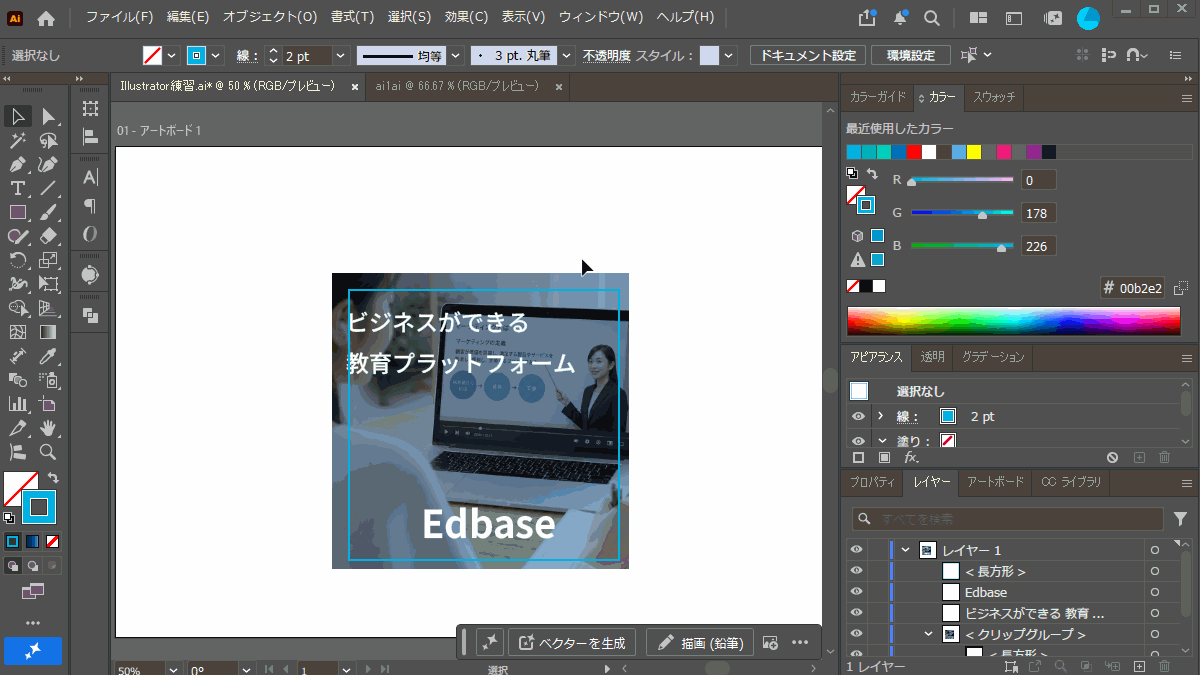Viewport: 1200px width, 675px height.
Task: Open the zoom level 50% dropdown
Action: click(x=174, y=669)
